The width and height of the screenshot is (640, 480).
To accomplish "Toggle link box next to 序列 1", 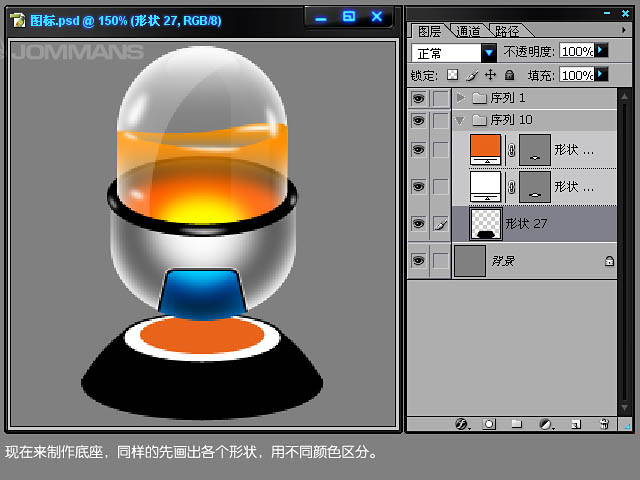I will click(440, 98).
